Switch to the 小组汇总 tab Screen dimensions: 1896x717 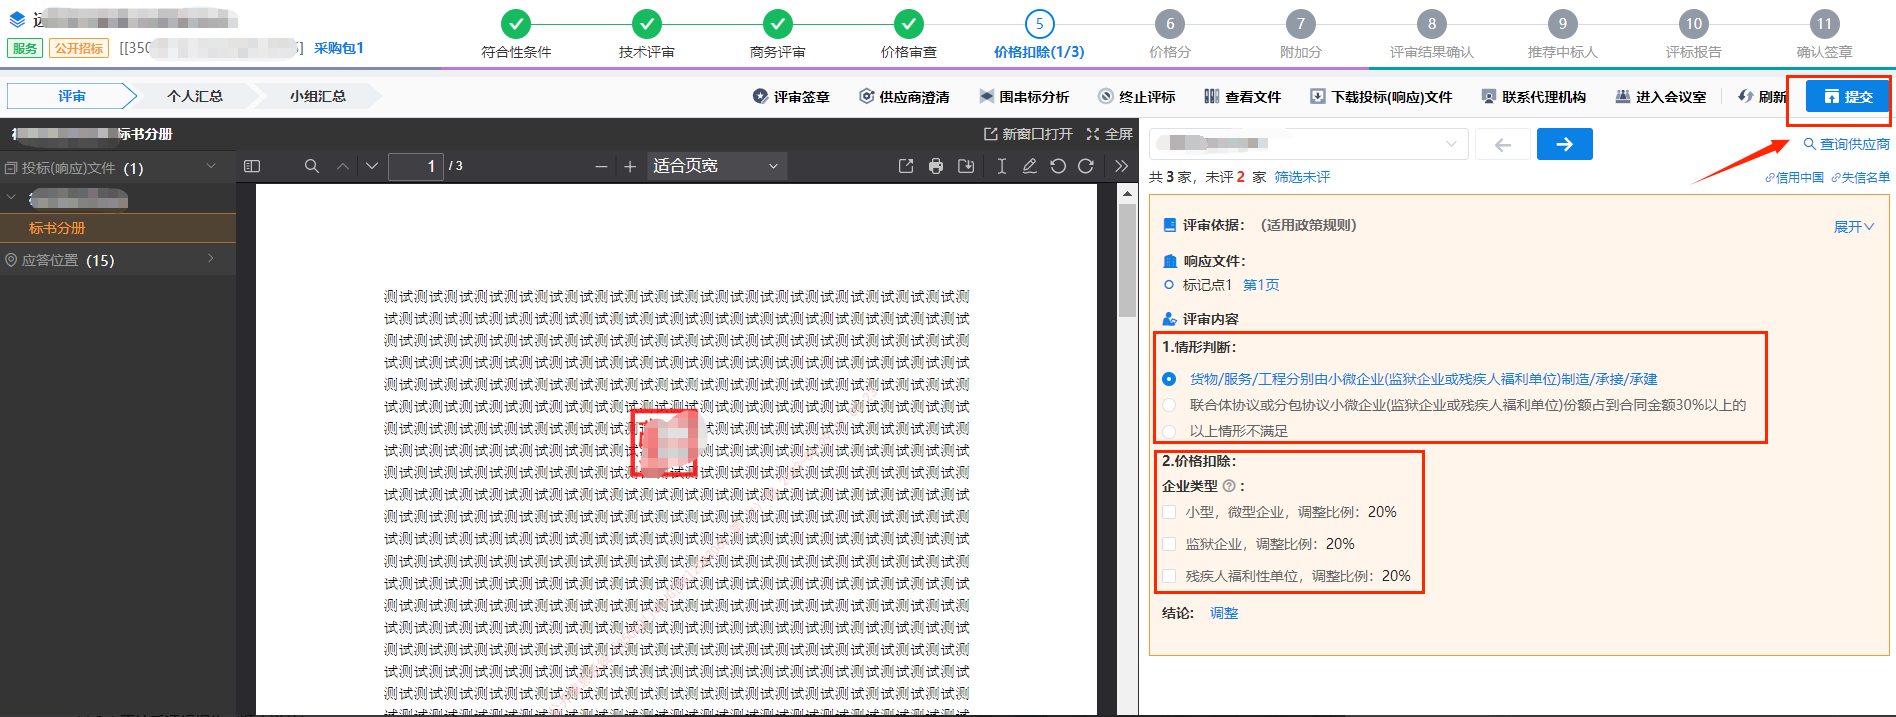tap(318, 96)
